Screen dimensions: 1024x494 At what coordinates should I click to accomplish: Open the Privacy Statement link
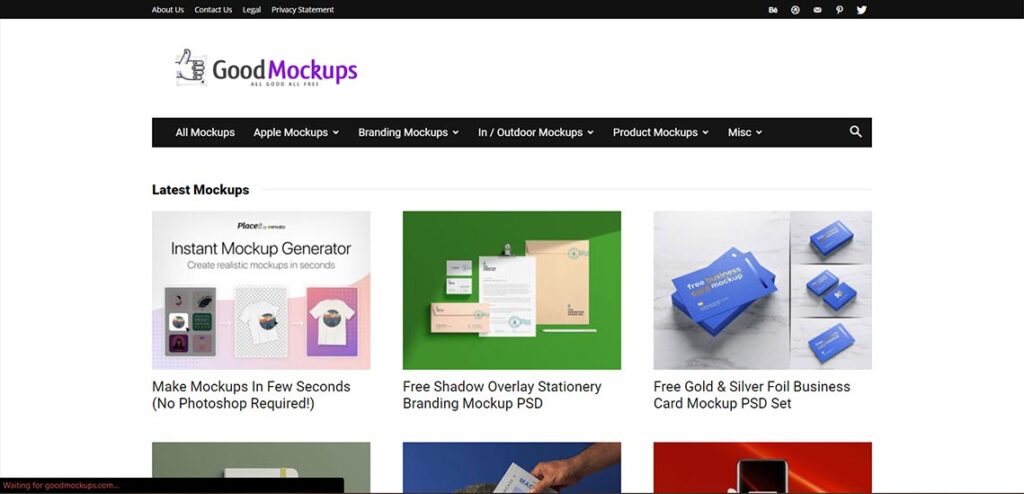pyautogui.click(x=302, y=10)
